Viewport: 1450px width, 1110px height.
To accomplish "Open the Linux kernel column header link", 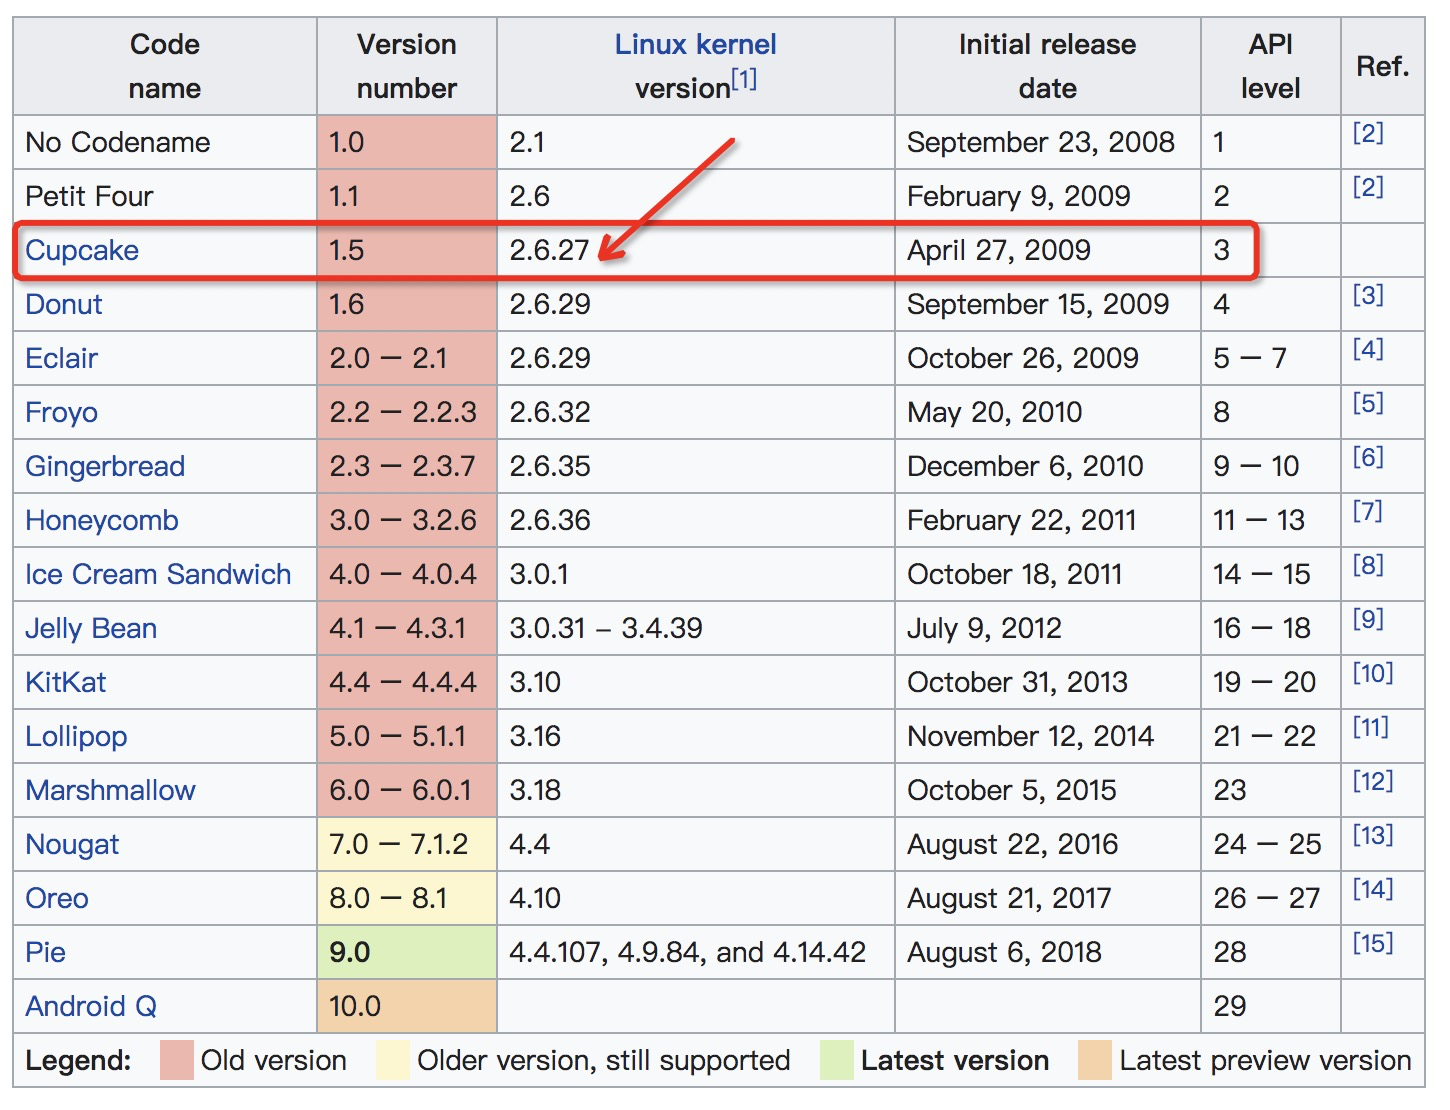I will point(695,44).
